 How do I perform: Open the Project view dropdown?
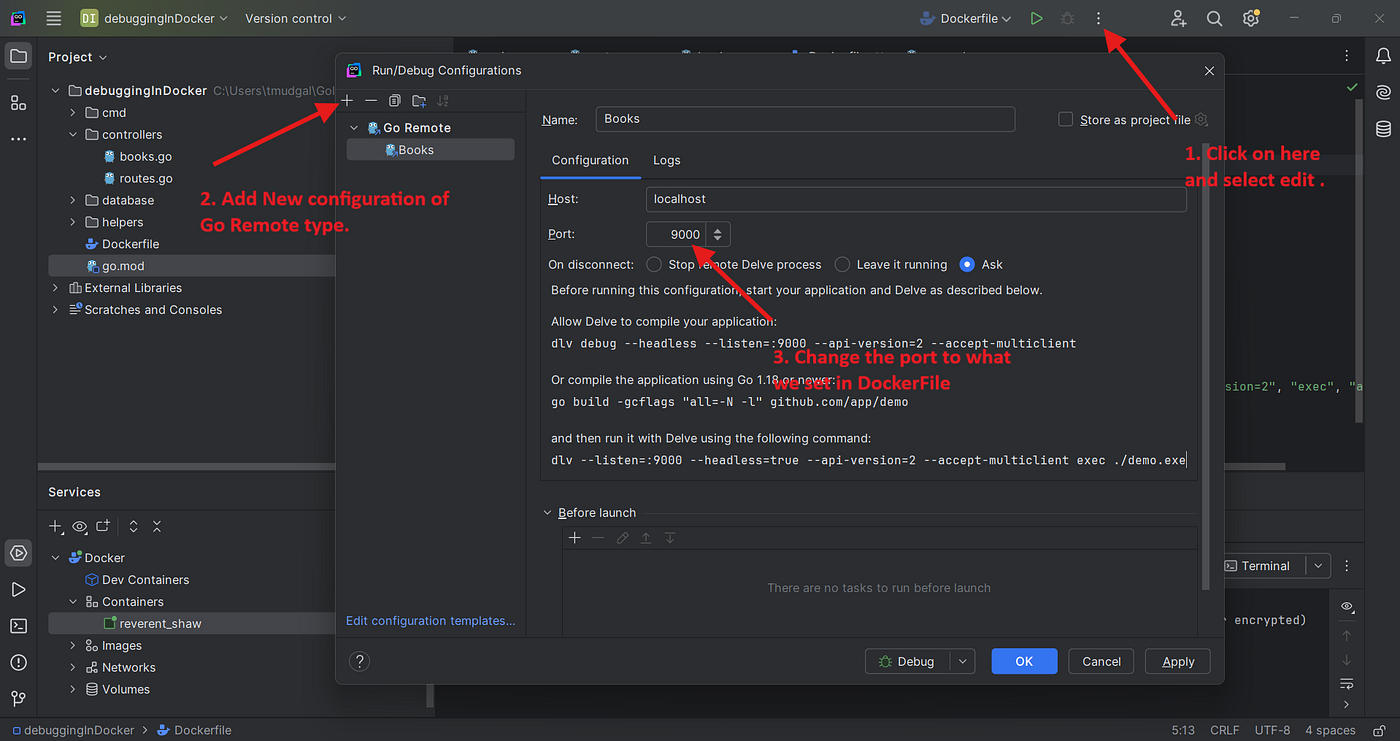(78, 57)
